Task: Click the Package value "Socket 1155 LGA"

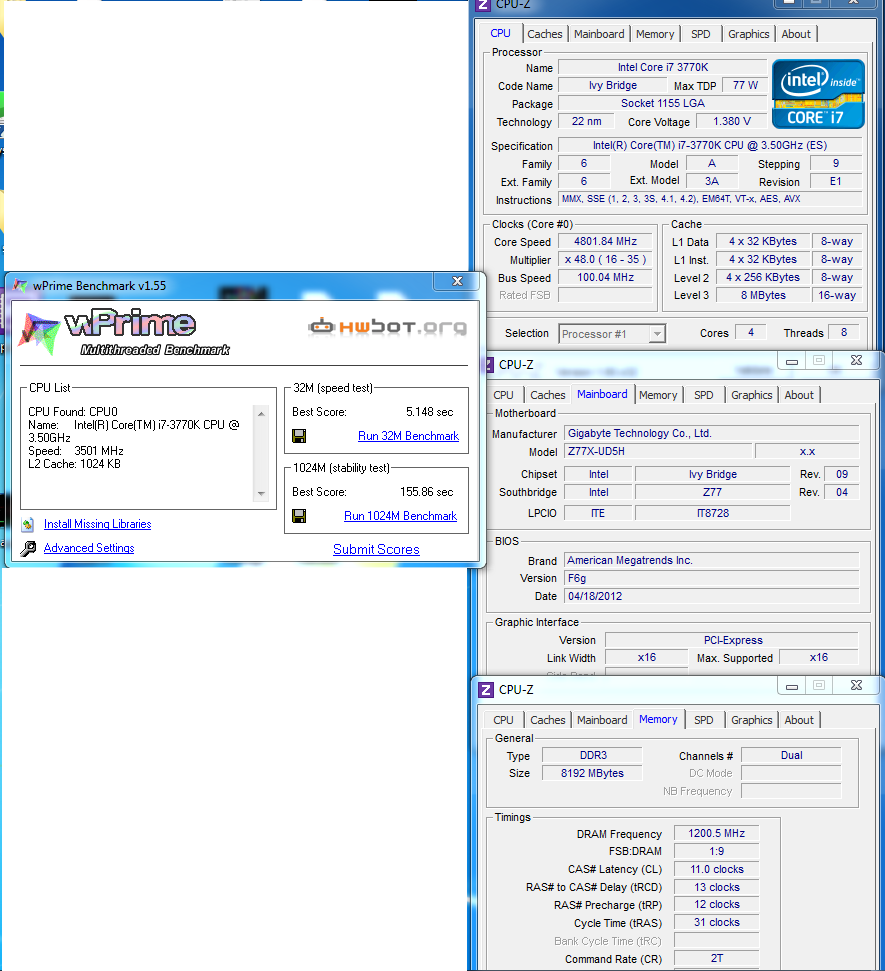Action: [663, 103]
